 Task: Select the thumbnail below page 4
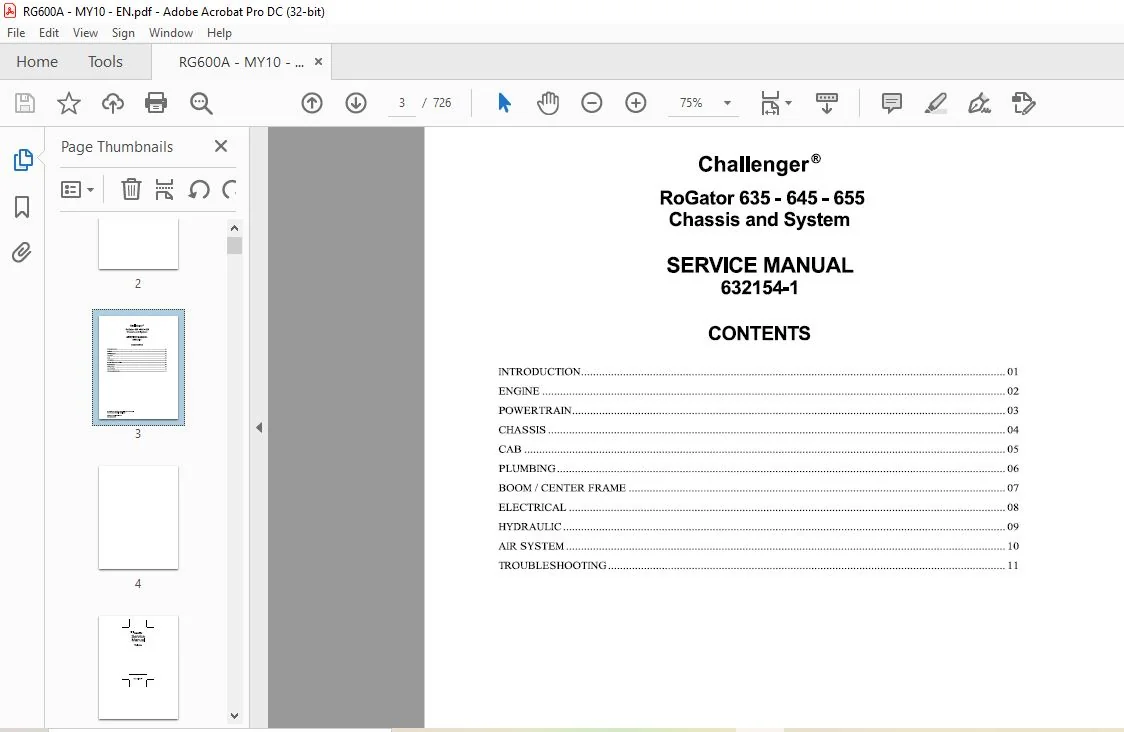138,667
